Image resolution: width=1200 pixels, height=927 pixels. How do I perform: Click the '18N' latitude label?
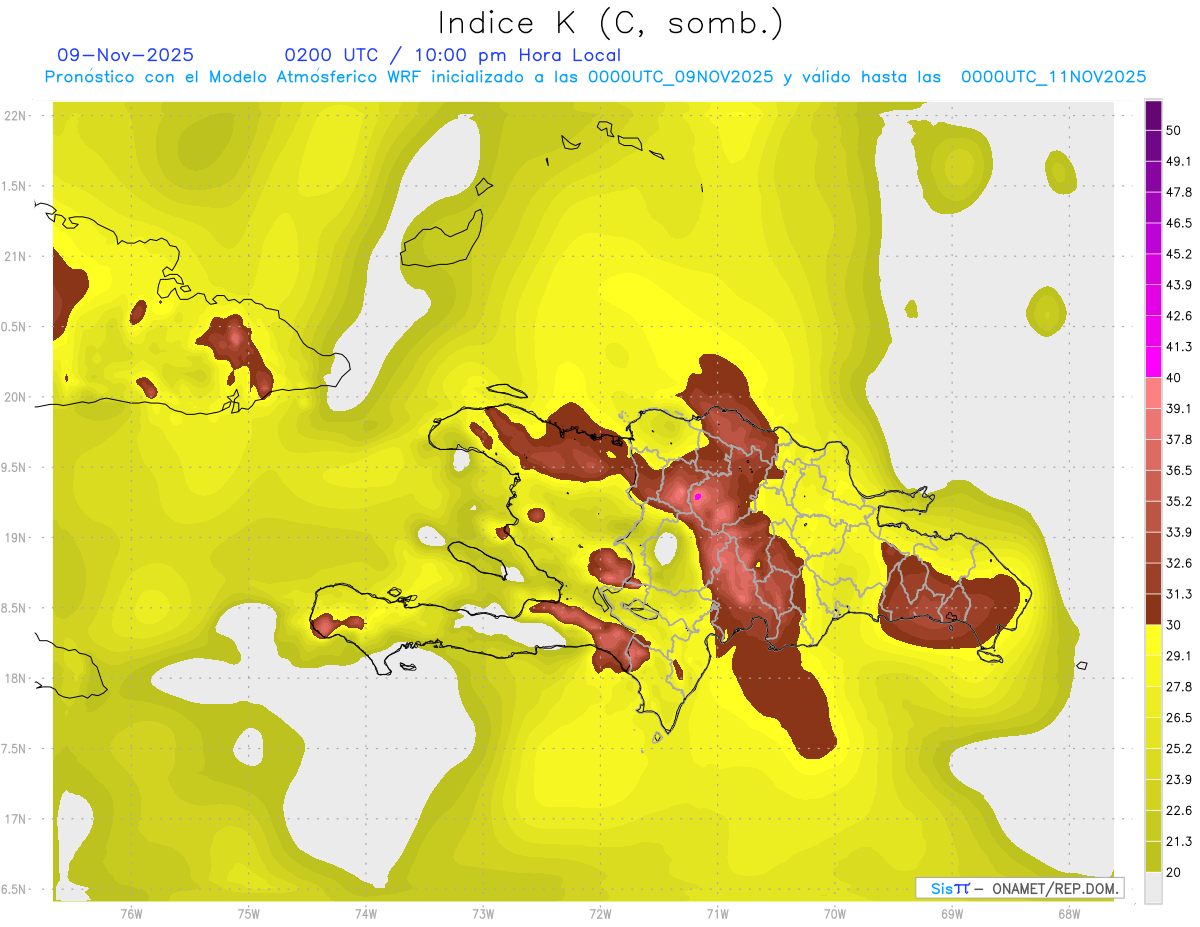(15, 678)
